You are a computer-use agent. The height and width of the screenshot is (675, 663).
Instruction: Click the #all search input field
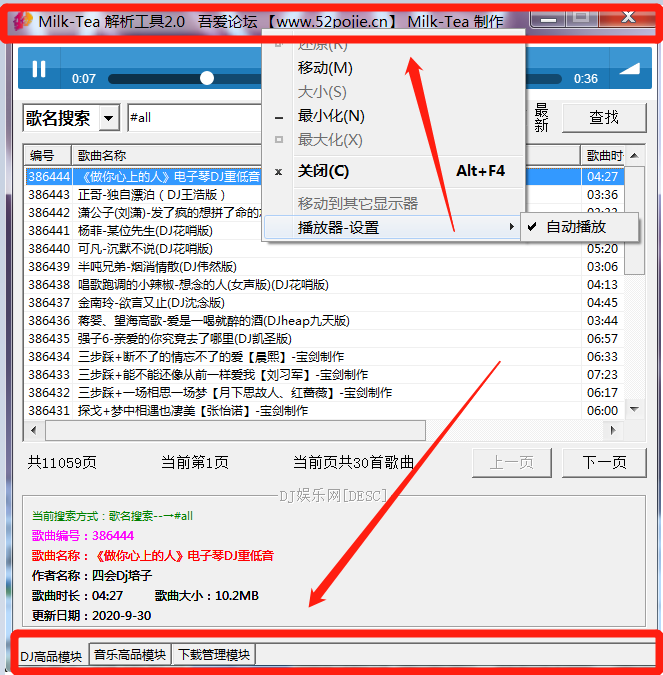pos(195,118)
